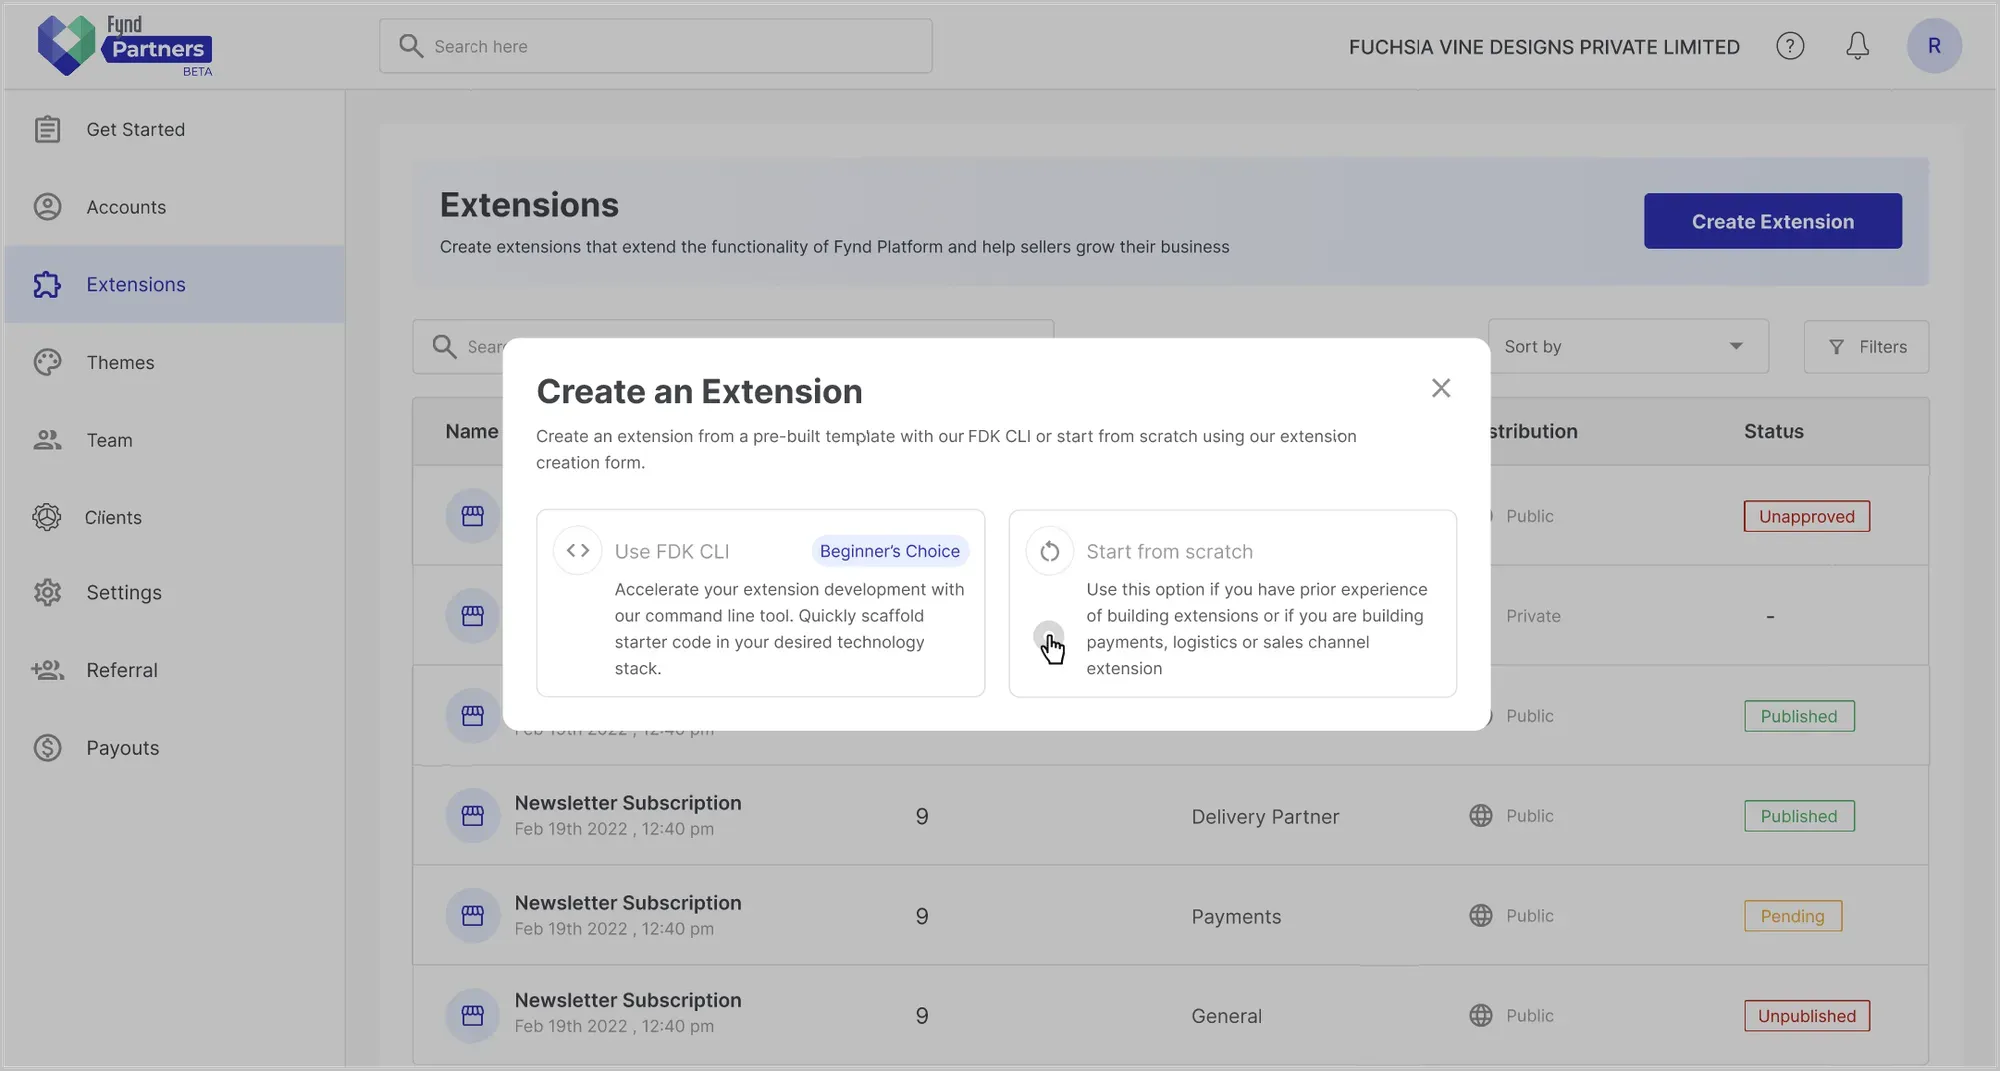The width and height of the screenshot is (2000, 1071).
Task: Select the Start from scratch option card
Action: pos(1232,603)
